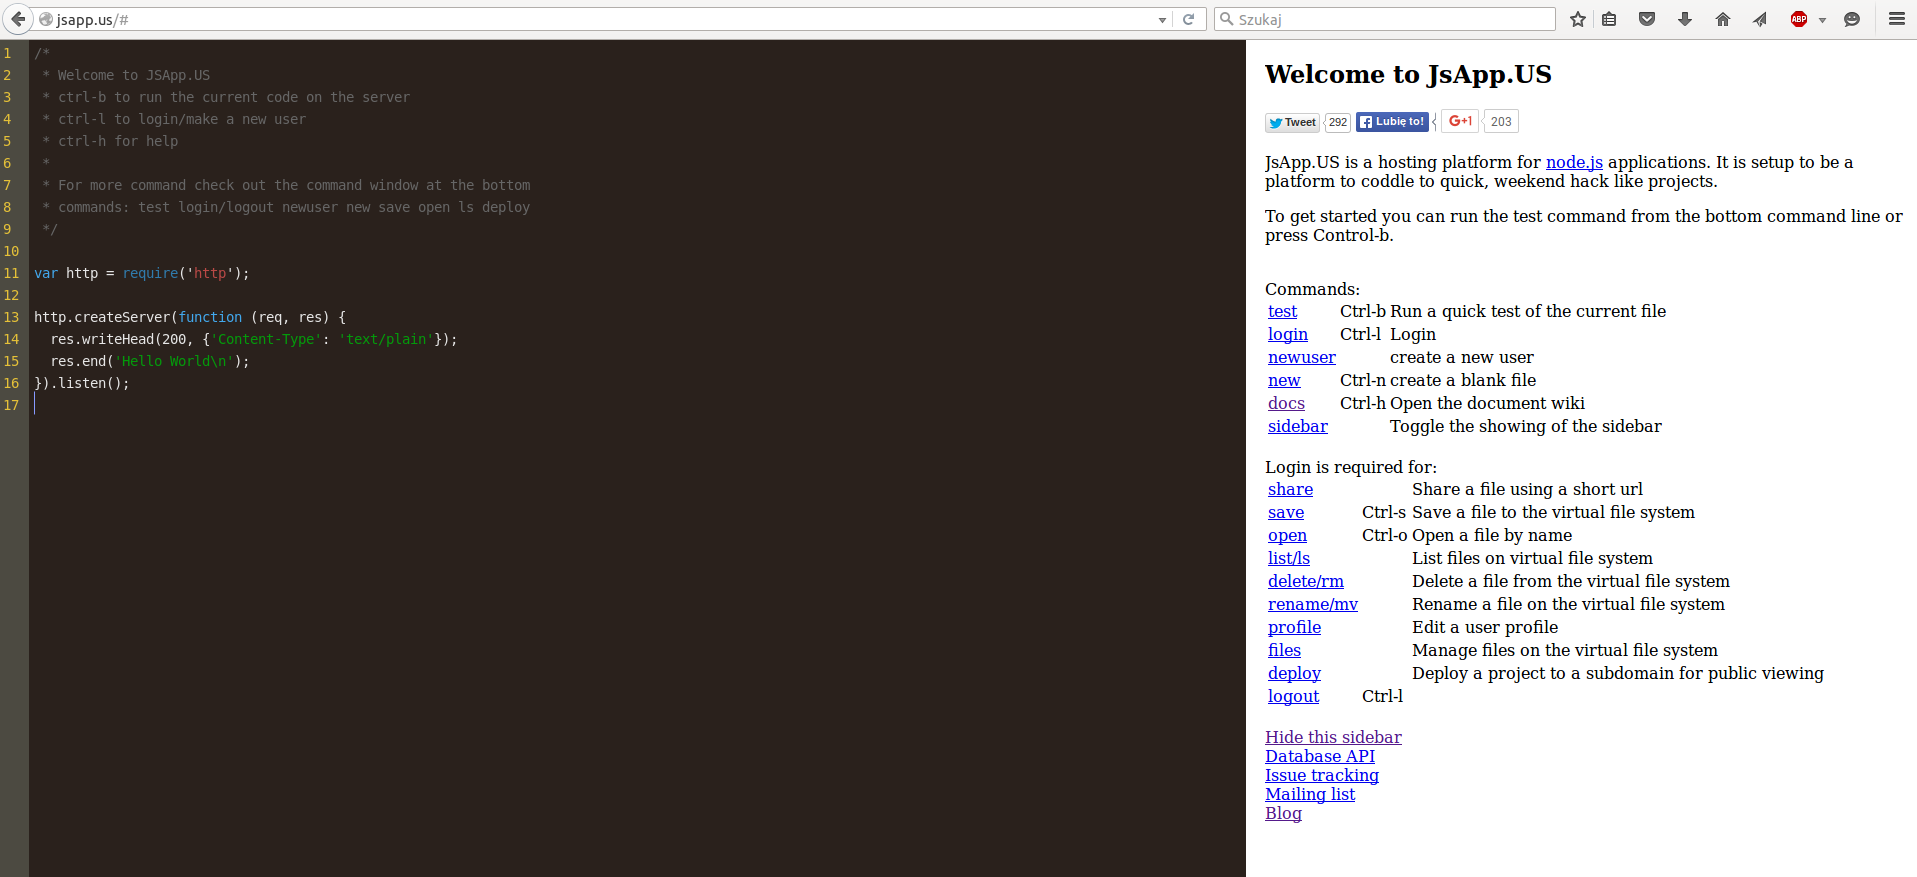Viewport: 1917px width, 877px height.
Task: Click the 'delete/rm' command link
Action: point(1306,581)
